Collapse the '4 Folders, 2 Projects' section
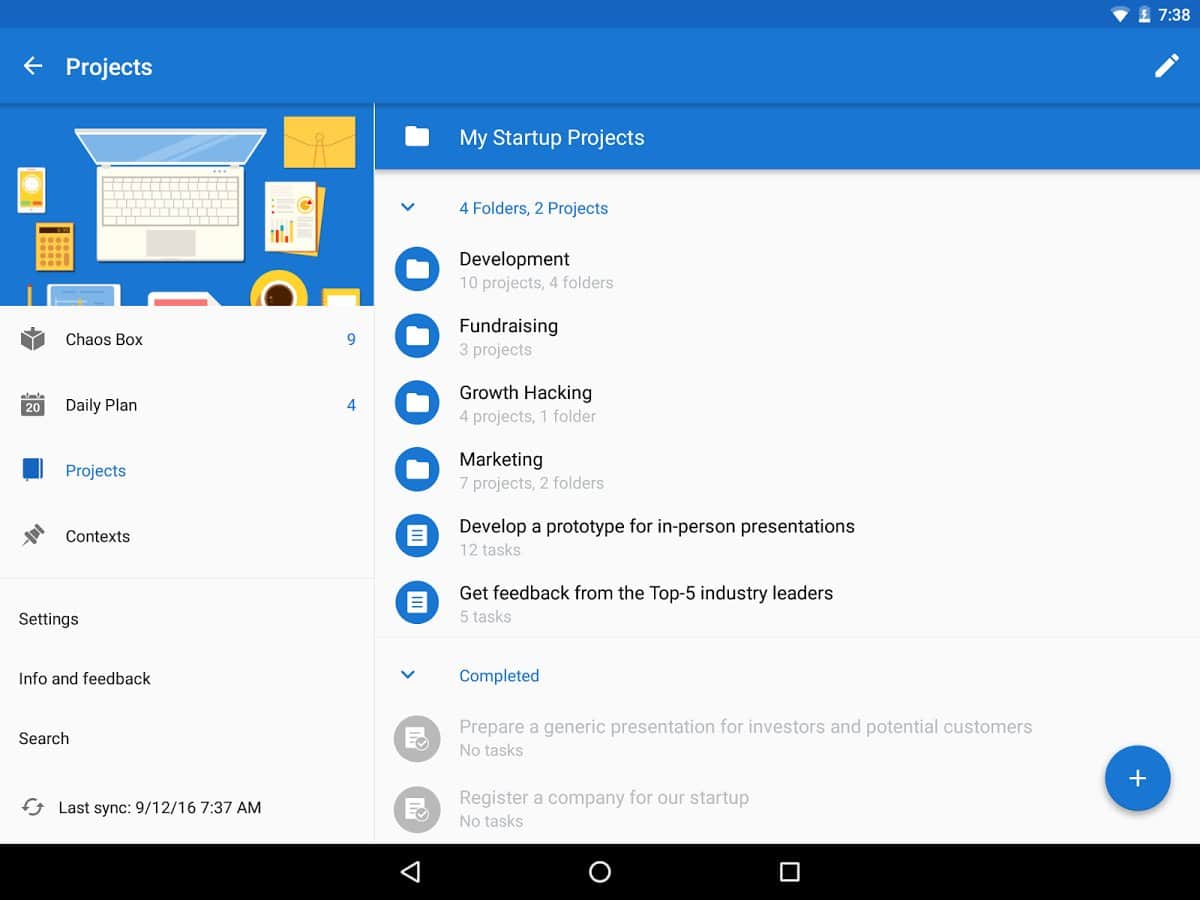 pyautogui.click(x=407, y=208)
